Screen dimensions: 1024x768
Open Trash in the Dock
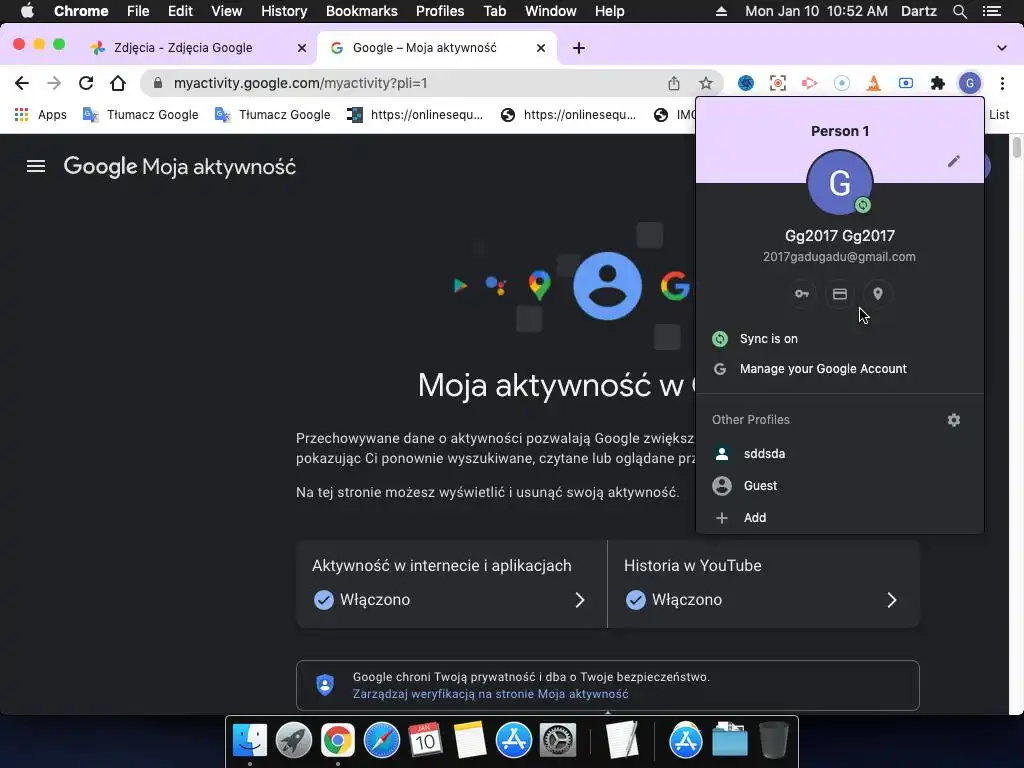point(773,741)
